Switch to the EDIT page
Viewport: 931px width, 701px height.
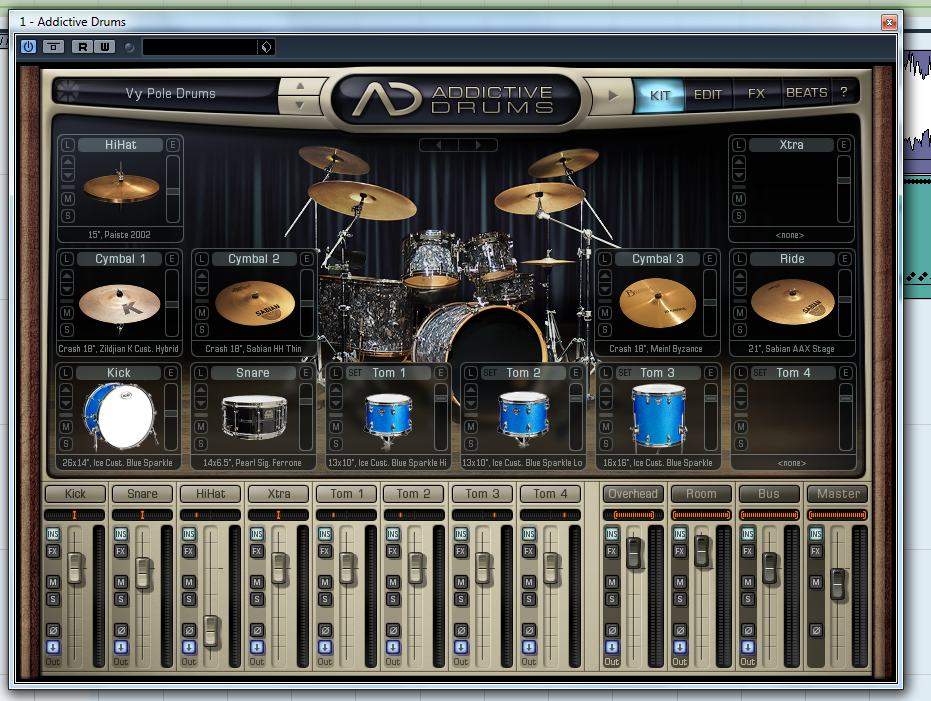click(707, 94)
